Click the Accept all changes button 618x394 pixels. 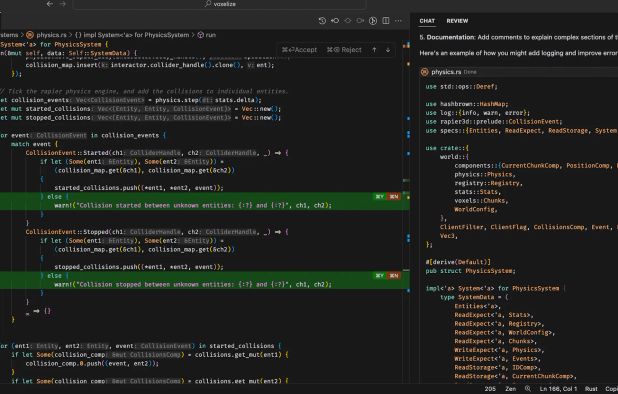[x=300, y=50]
